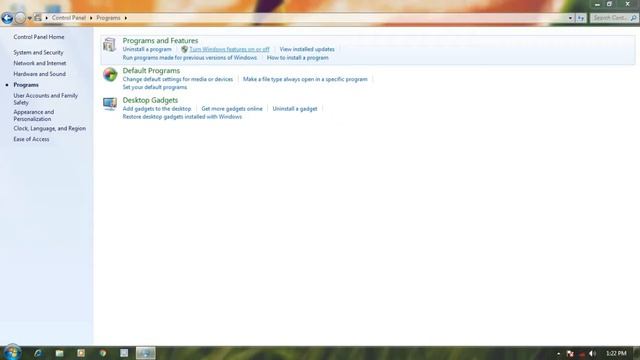This screenshot has height=360, width=640.
Task: Click the address bar Refresh button
Action: 580,18
